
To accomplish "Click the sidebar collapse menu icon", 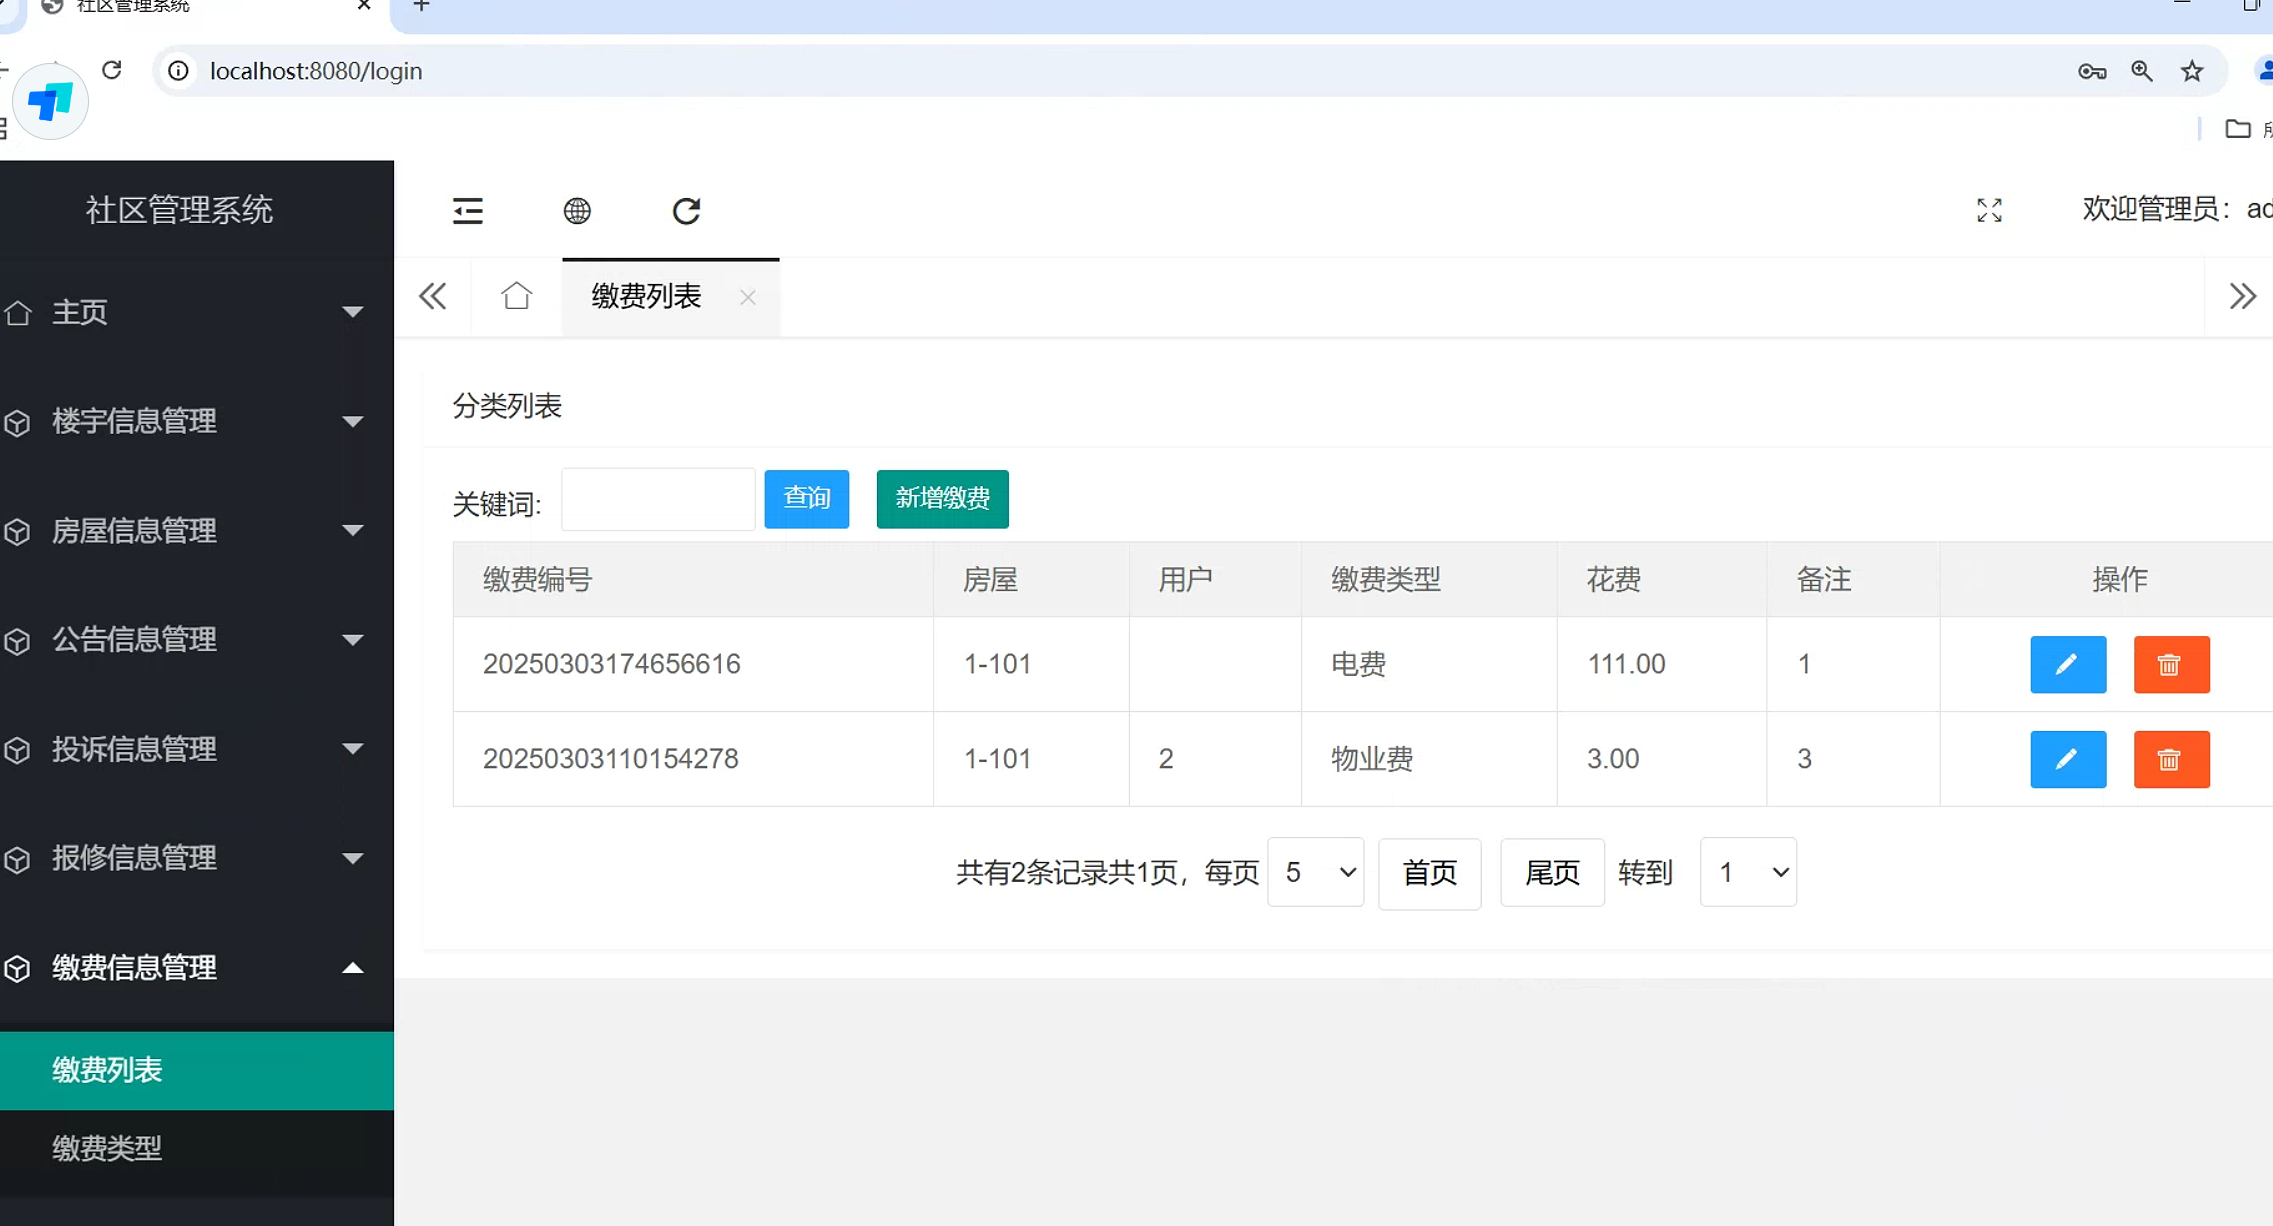I will (467, 211).
